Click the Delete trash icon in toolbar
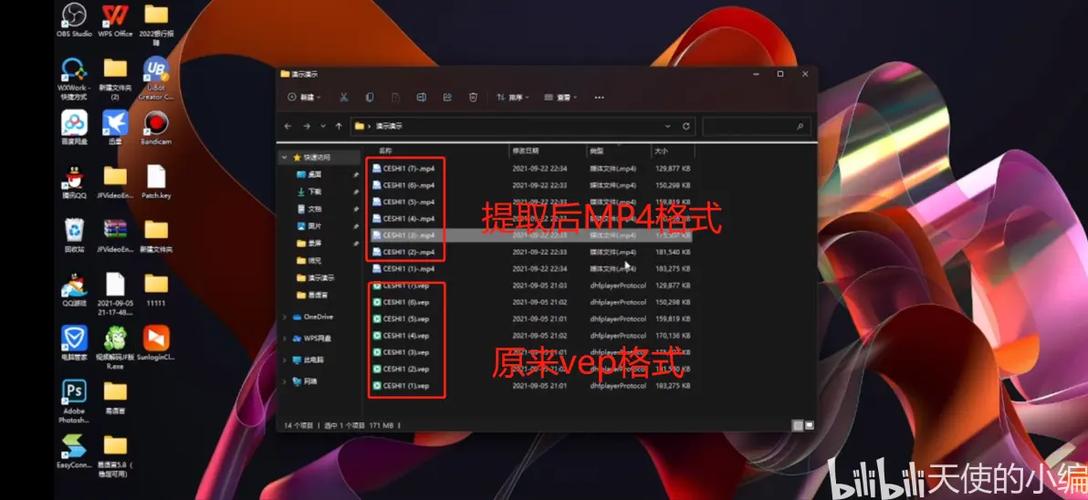This screenshot has height=500, width=1088. coord(473,98)
